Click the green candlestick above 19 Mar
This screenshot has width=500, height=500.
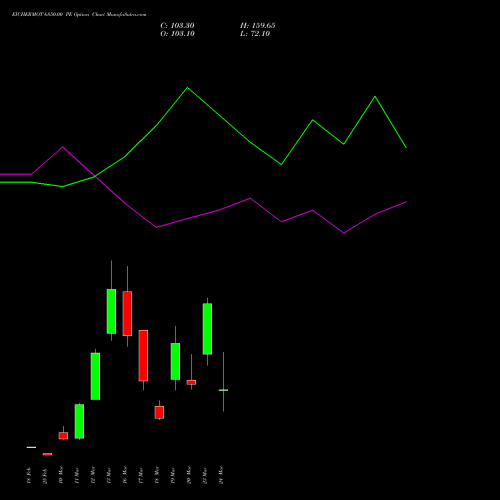175,361
